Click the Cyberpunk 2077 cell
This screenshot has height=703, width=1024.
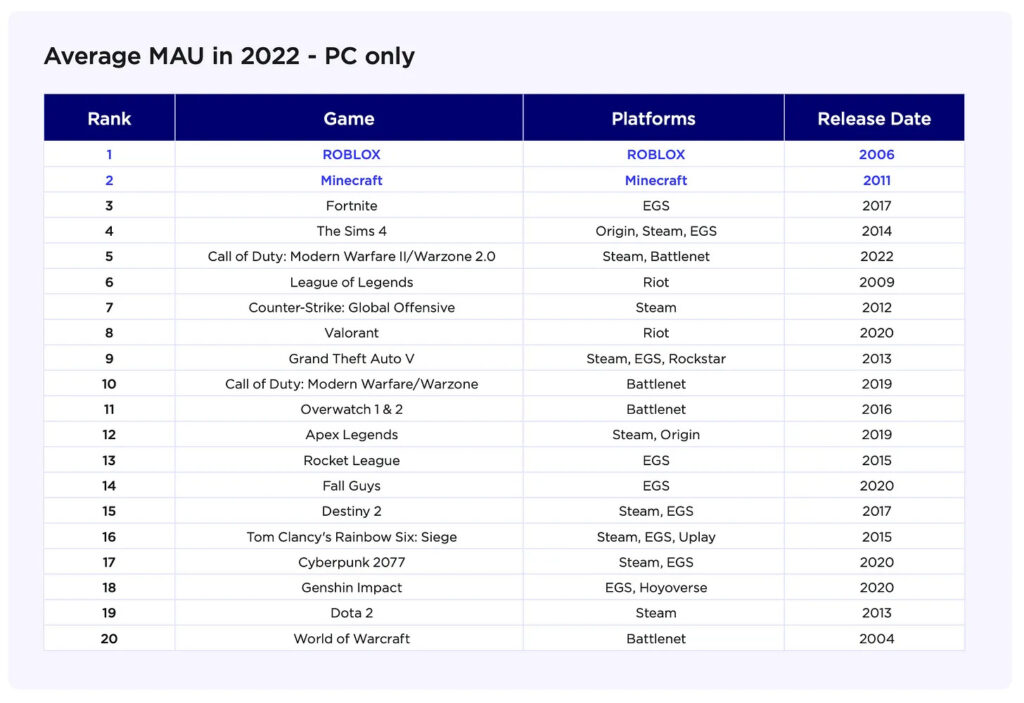(351, 562)
